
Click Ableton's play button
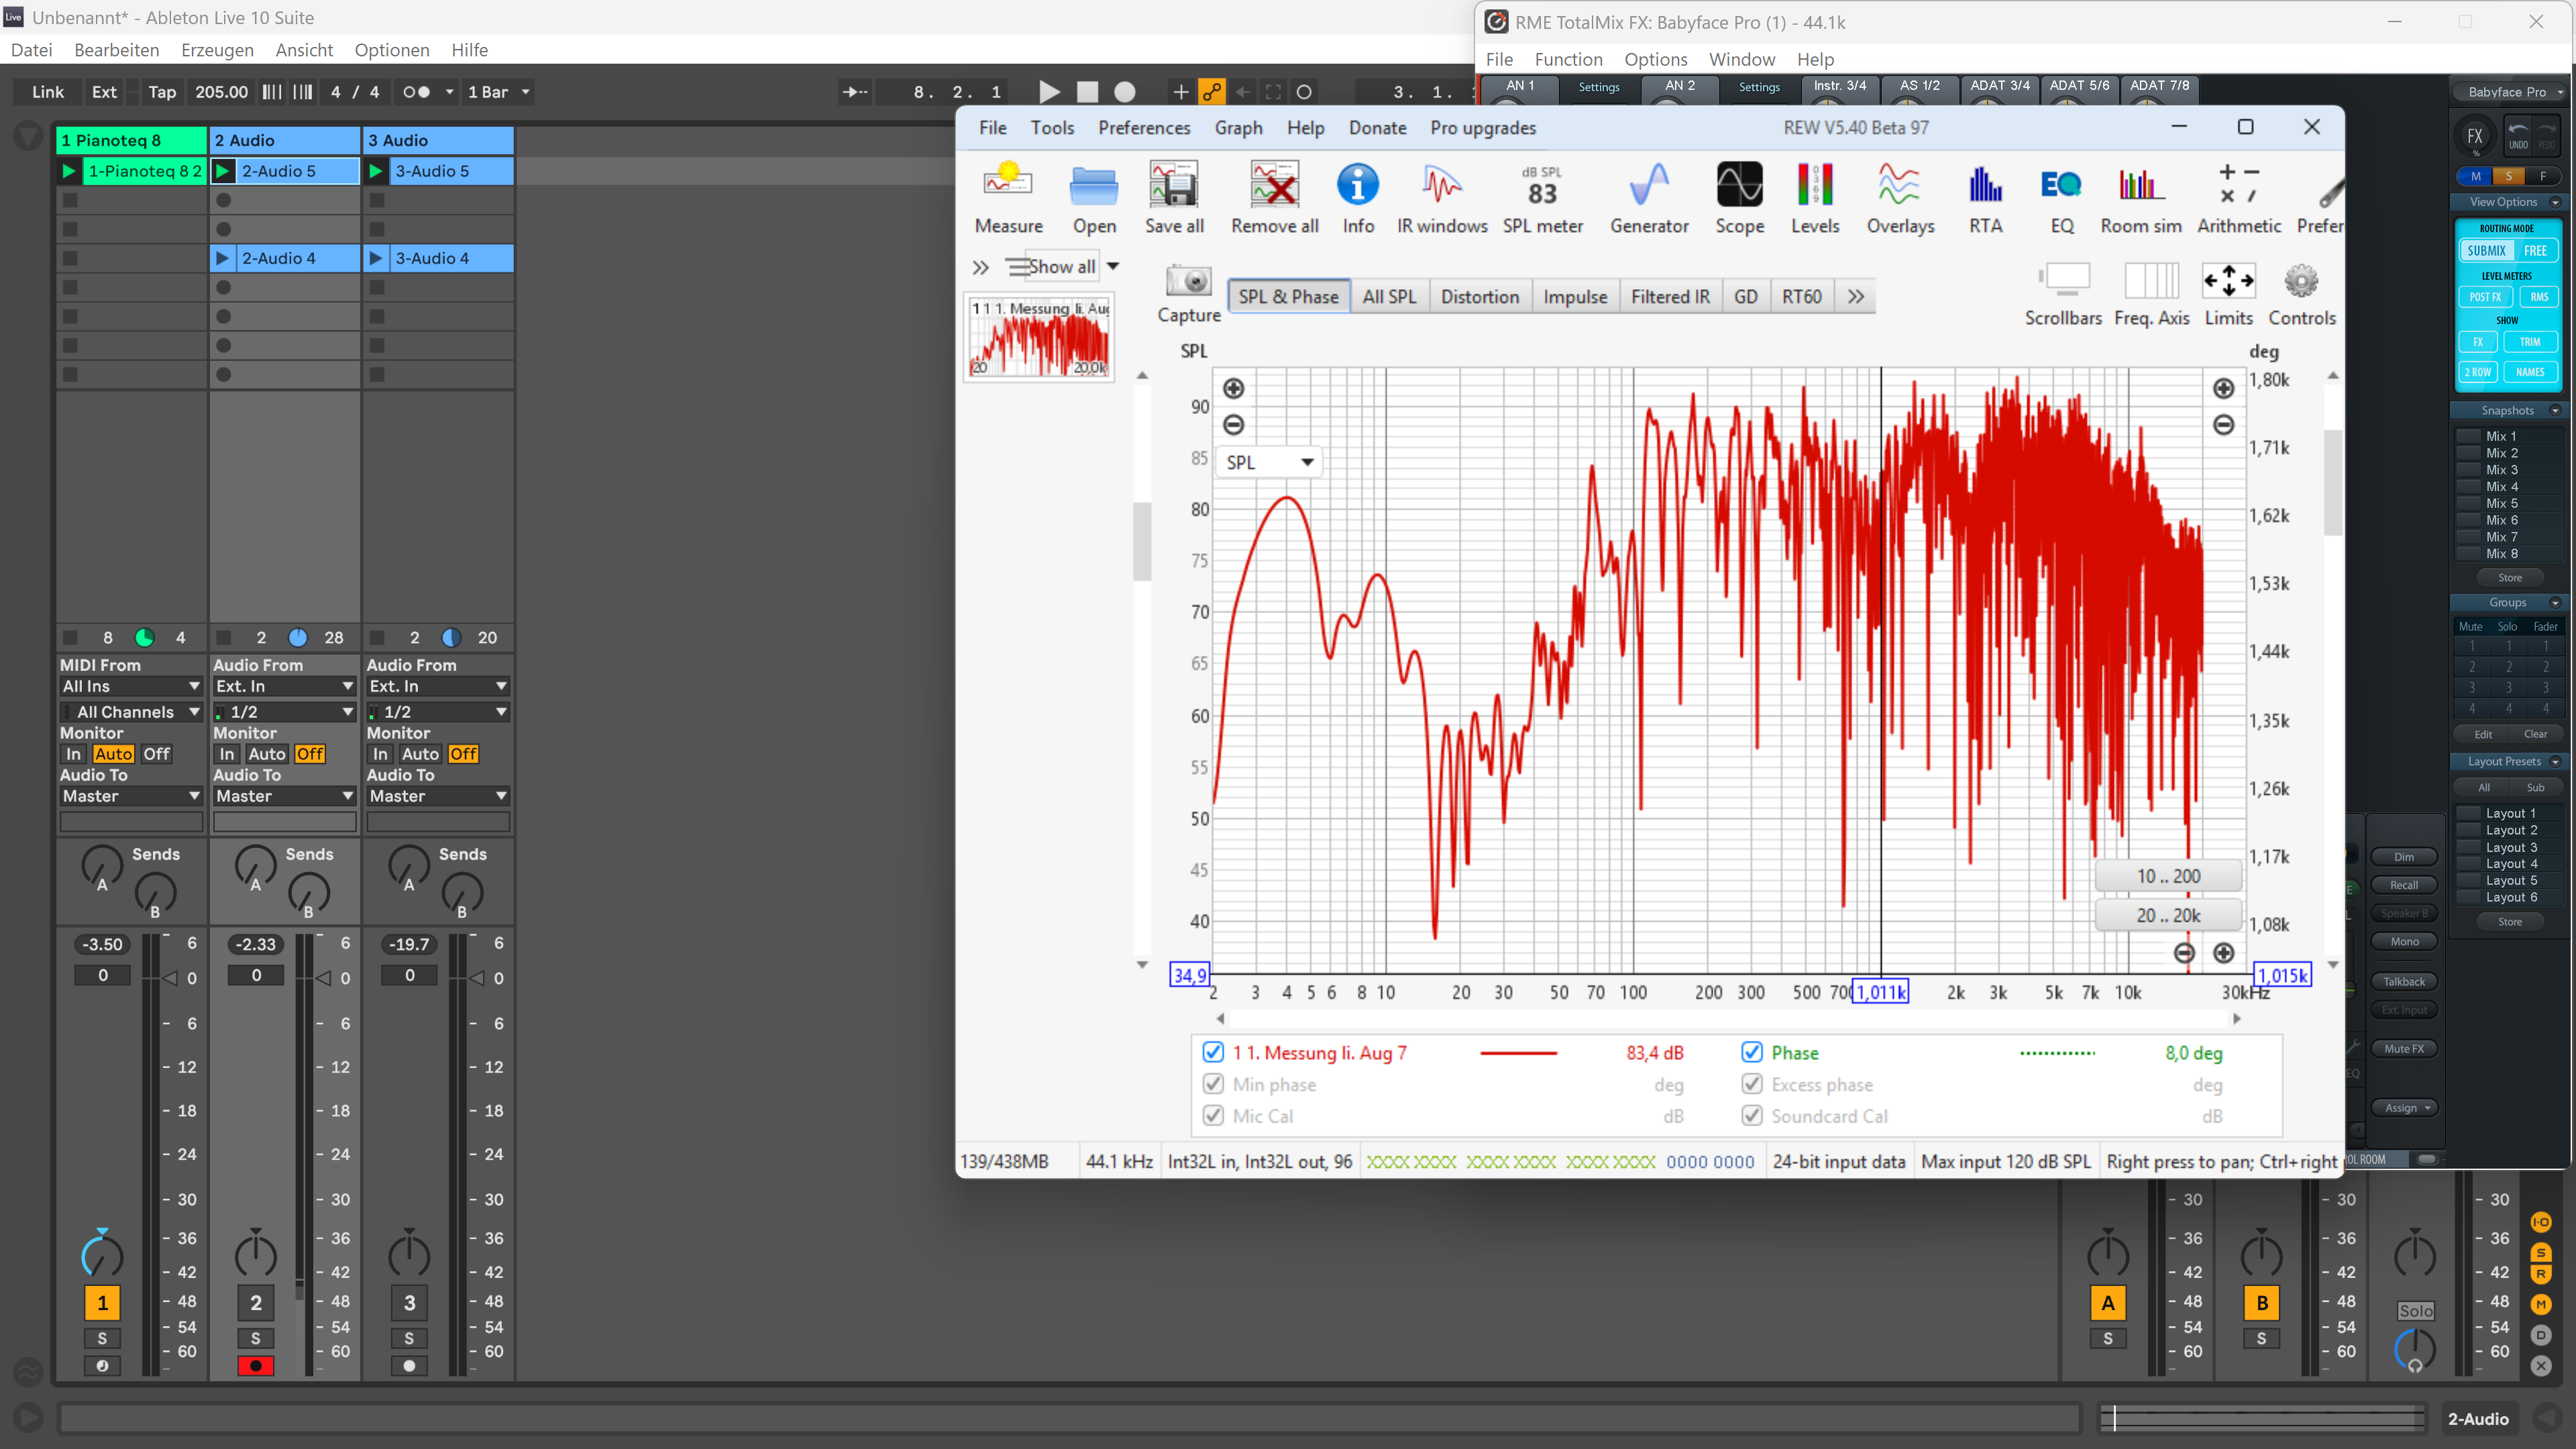click(1049, 92)
